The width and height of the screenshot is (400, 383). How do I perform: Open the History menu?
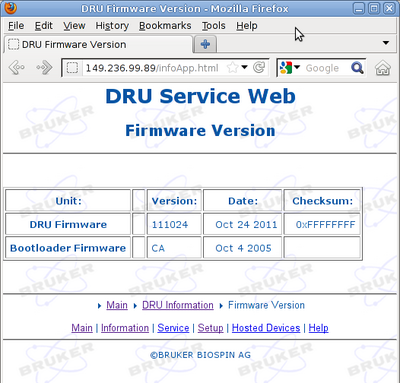tap(112, 26)
